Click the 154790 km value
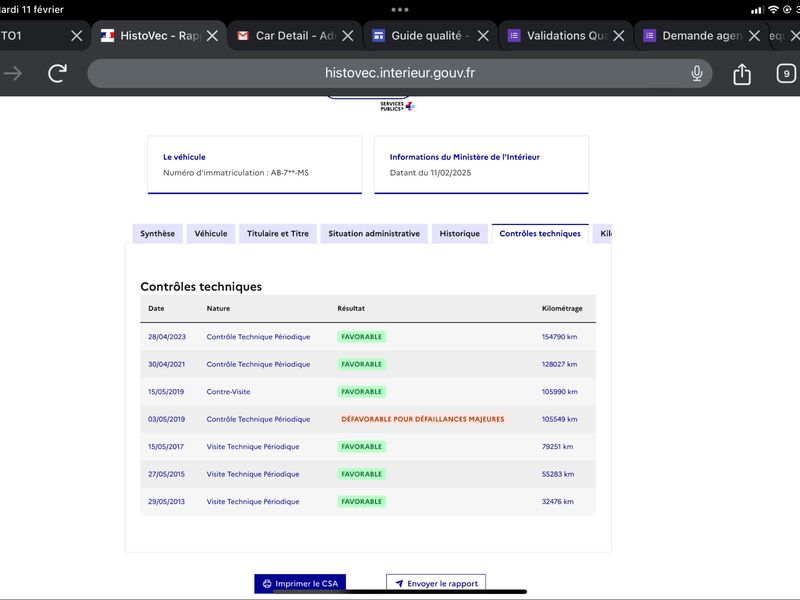This screenshot has height=600, width=800. [559, 337]
